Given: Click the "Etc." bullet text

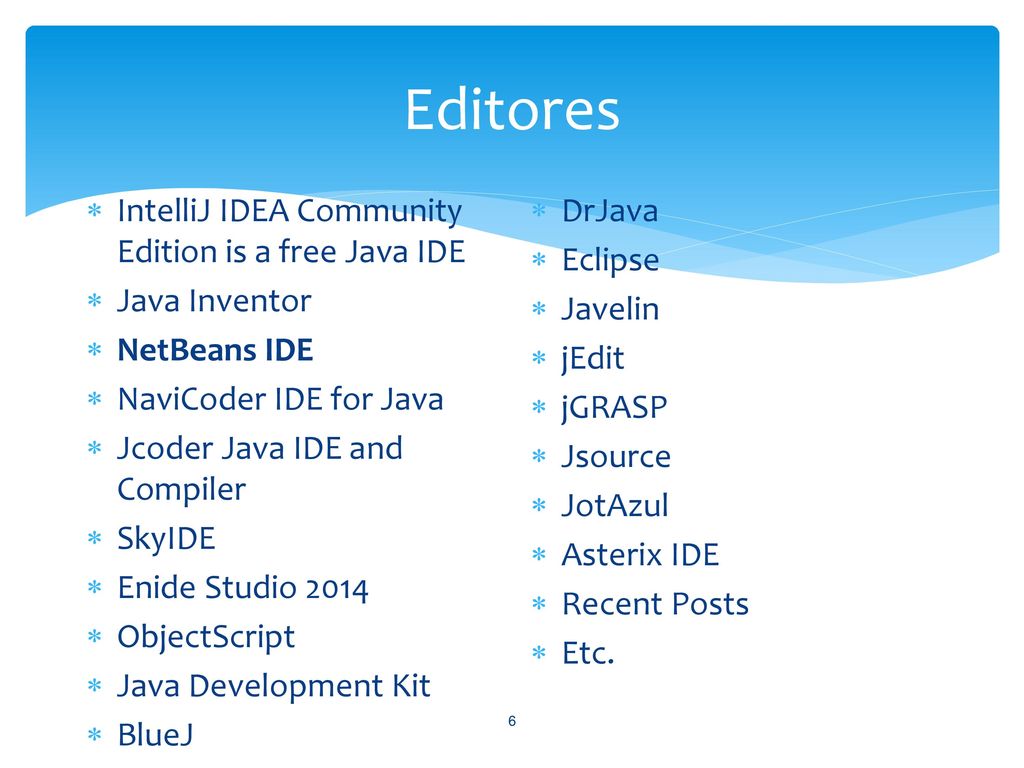Looking at the screenshot, I should [x=588, y=652].
